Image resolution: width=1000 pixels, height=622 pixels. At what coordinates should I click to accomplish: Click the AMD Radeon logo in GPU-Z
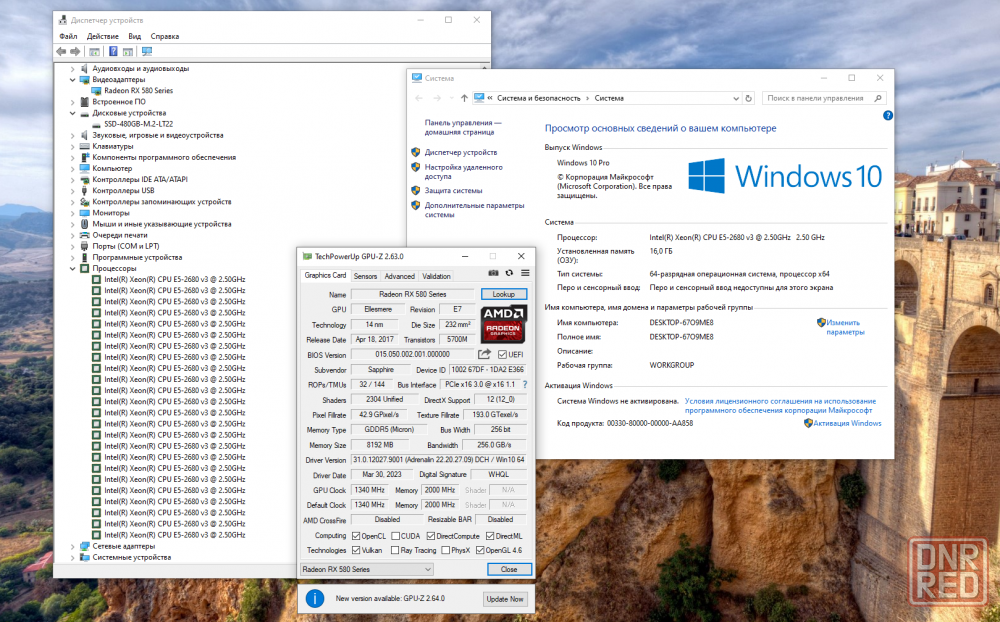click(503, 323)
